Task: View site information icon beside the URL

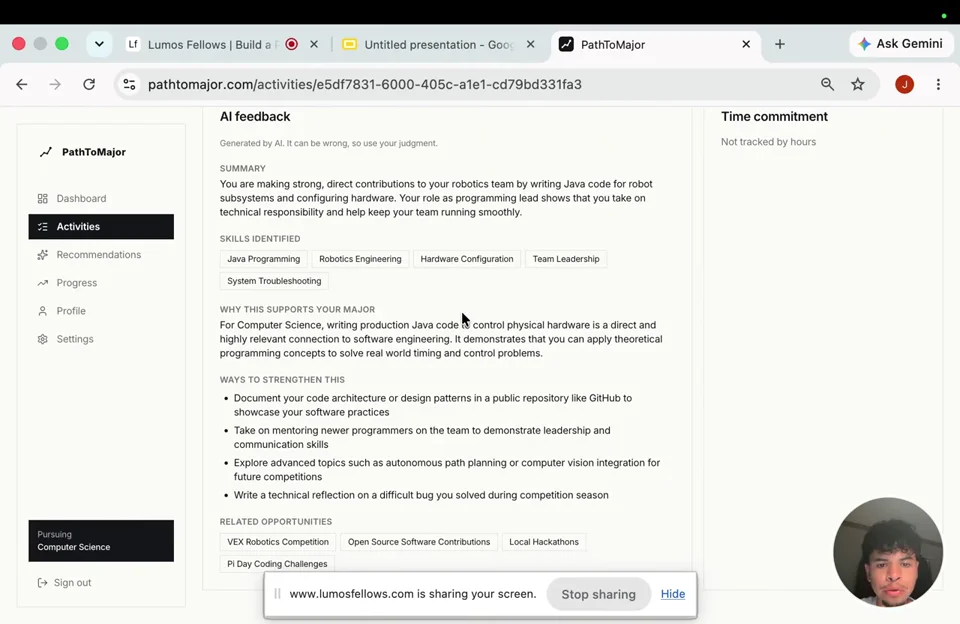Action: (x=129, y=85)
